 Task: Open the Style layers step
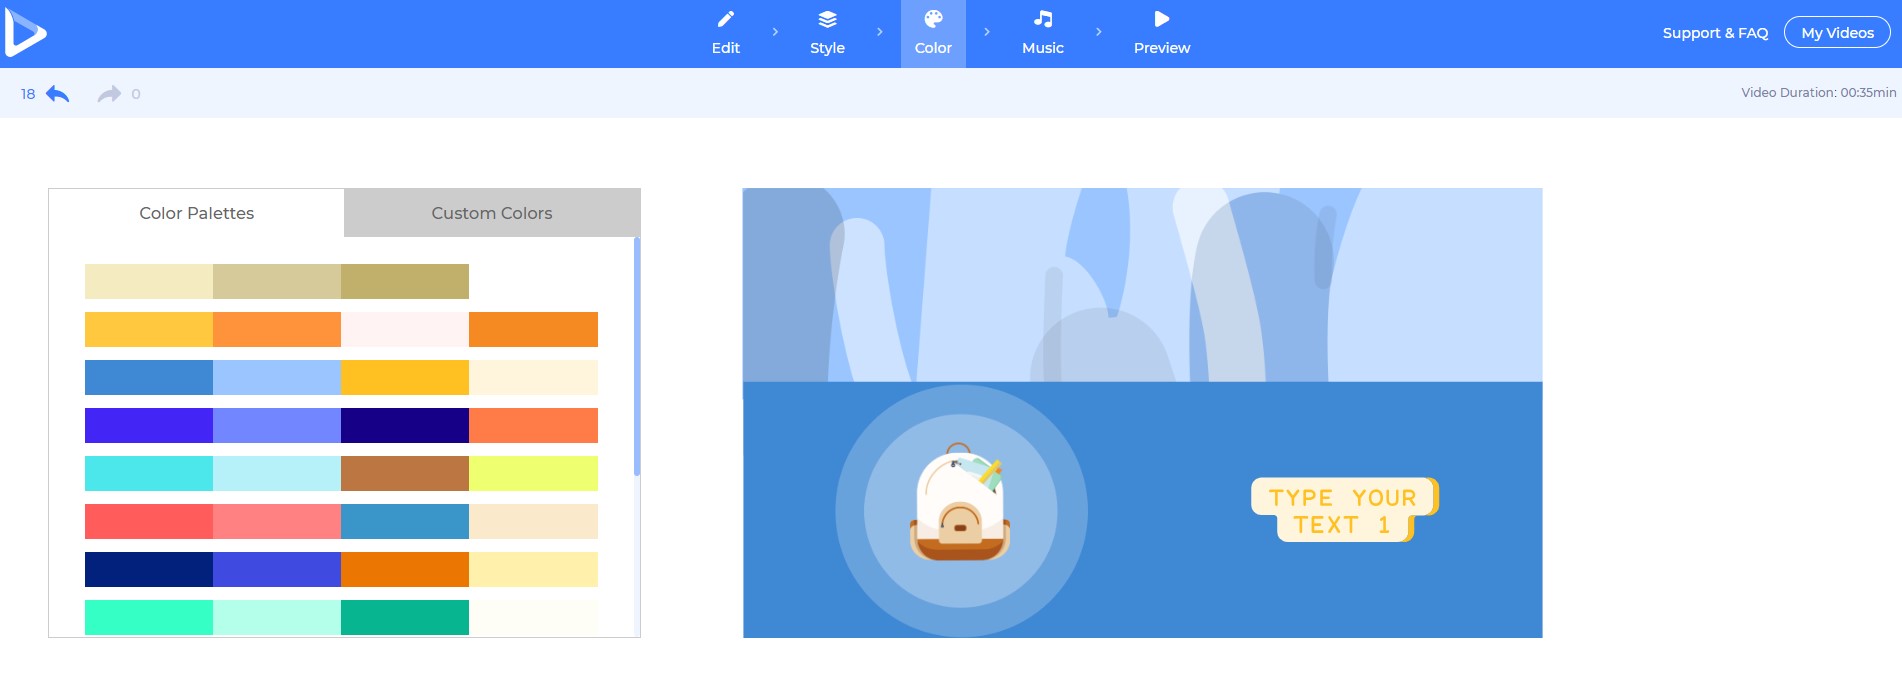(827, 20)
